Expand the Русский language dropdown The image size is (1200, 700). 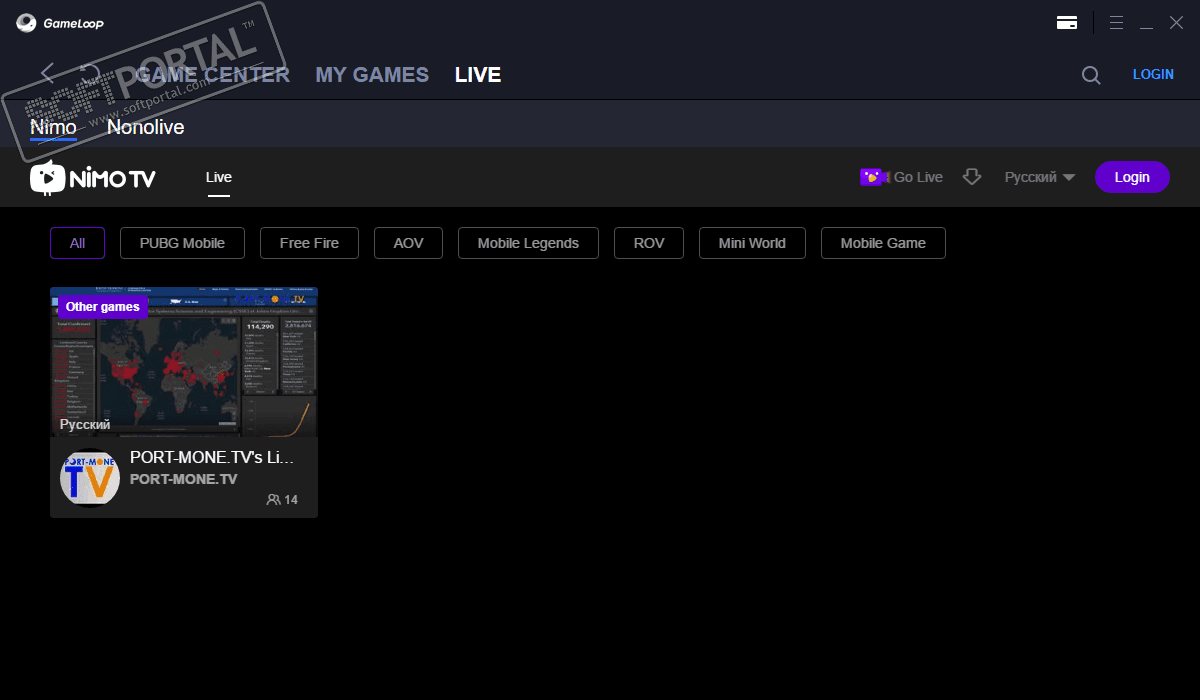pos(1040,177)
